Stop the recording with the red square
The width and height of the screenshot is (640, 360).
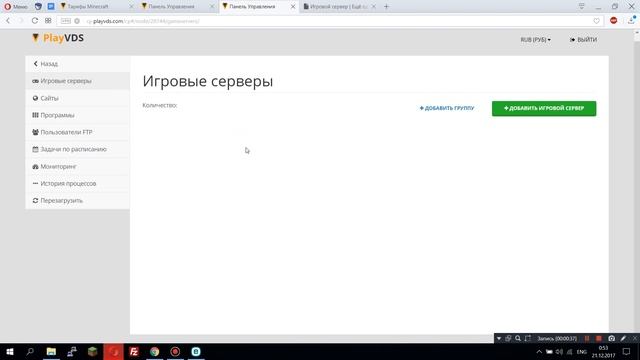pyautogui.click(x=599, y=338)
